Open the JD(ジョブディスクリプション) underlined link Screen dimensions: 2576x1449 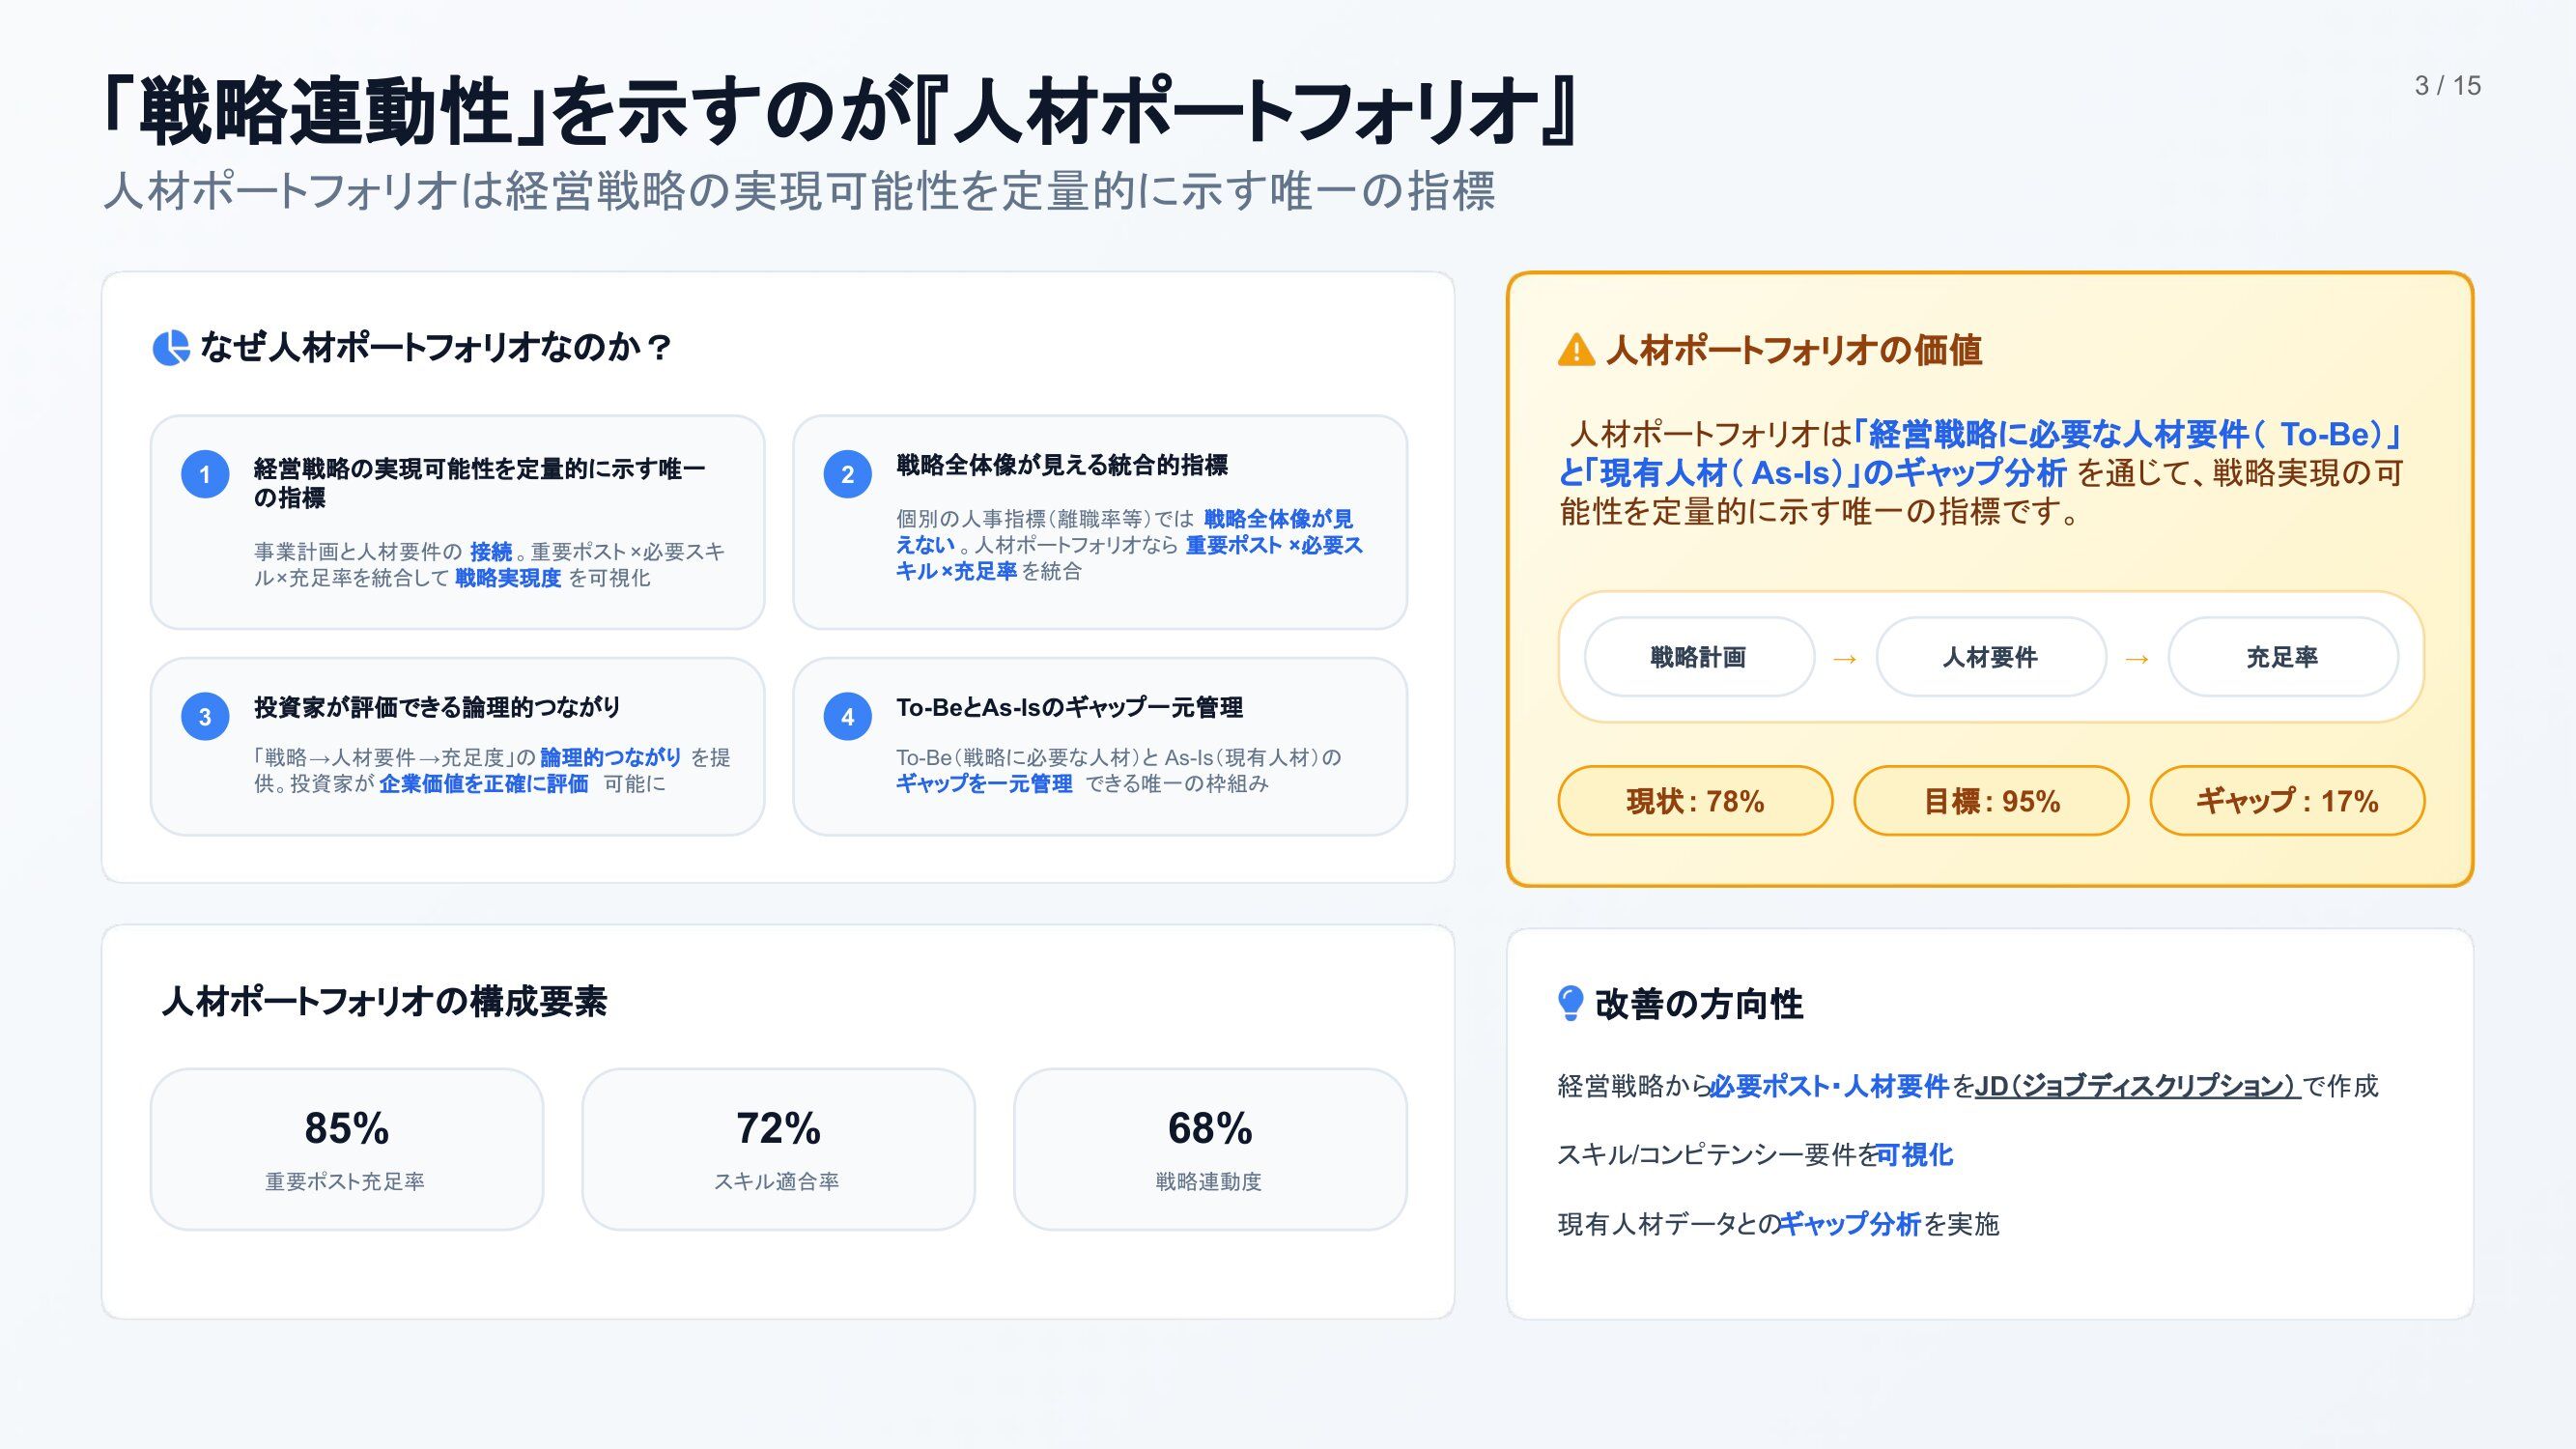pos(2137,1086)
